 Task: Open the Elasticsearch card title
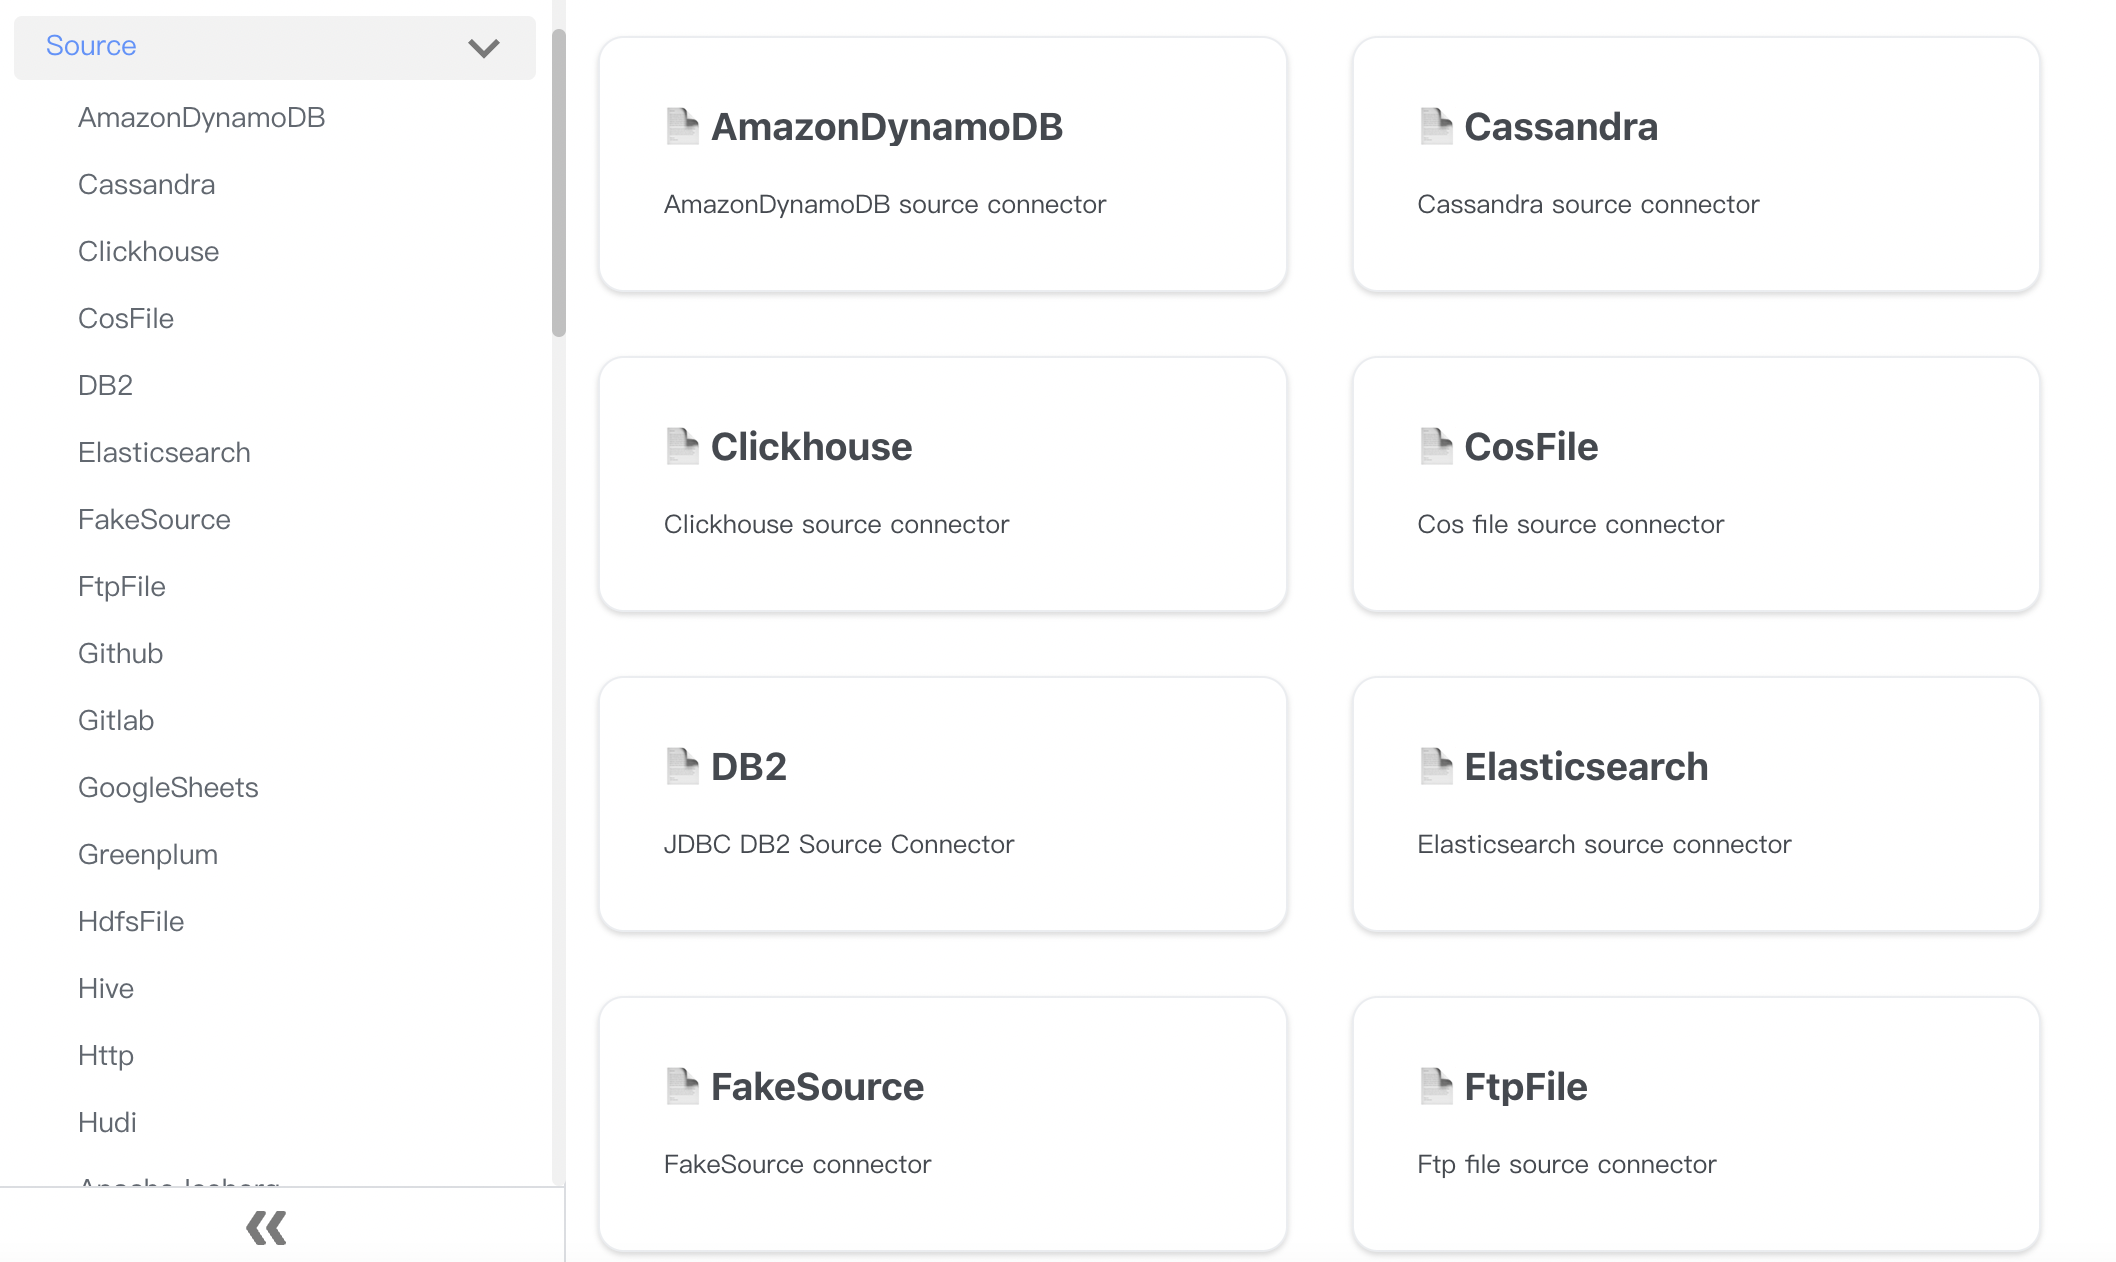tap(1586, 767)
